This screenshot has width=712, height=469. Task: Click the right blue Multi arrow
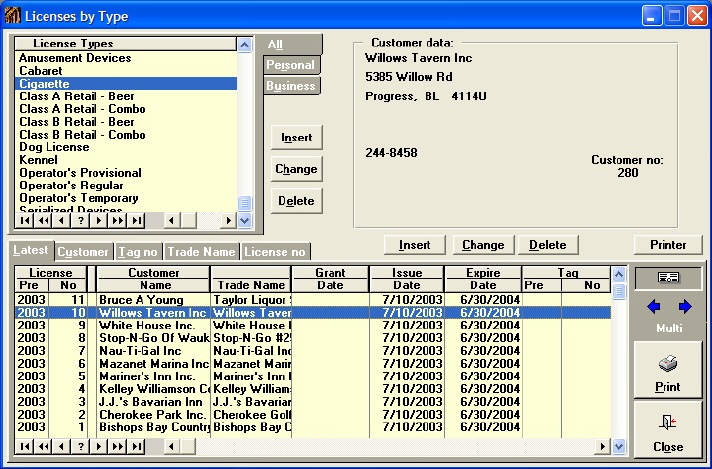pyautogui.click(x=684, y=307)
